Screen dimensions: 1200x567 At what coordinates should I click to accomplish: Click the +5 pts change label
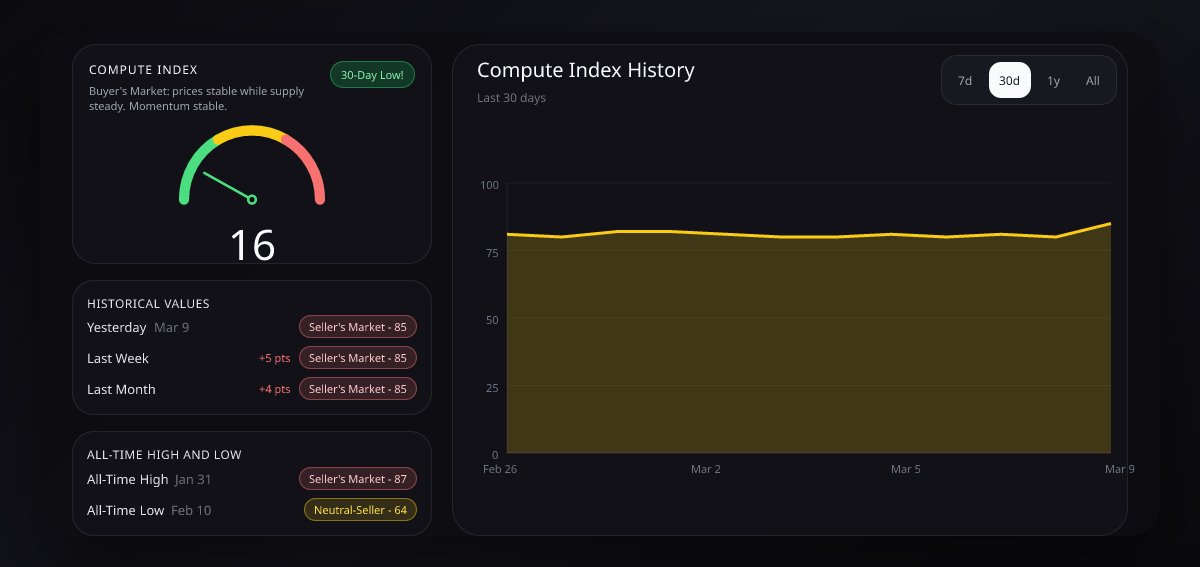click(274, 358)
